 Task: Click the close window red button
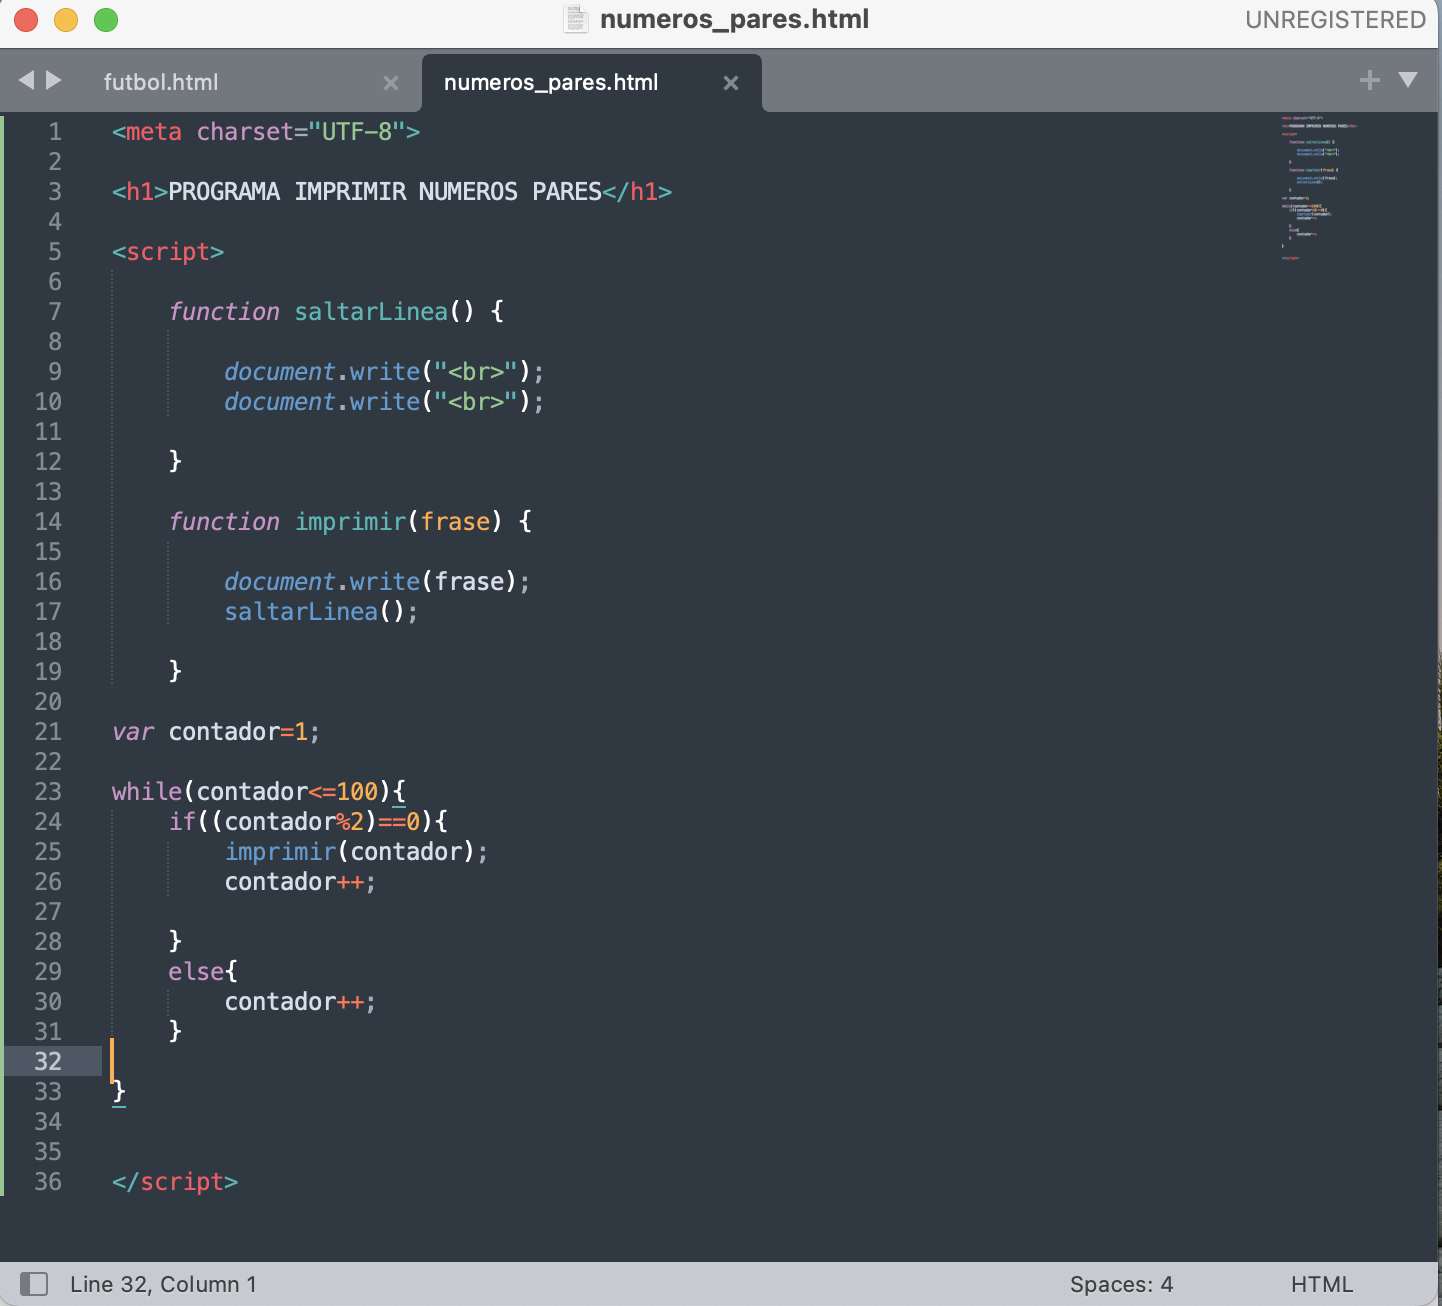pos(26,20)
